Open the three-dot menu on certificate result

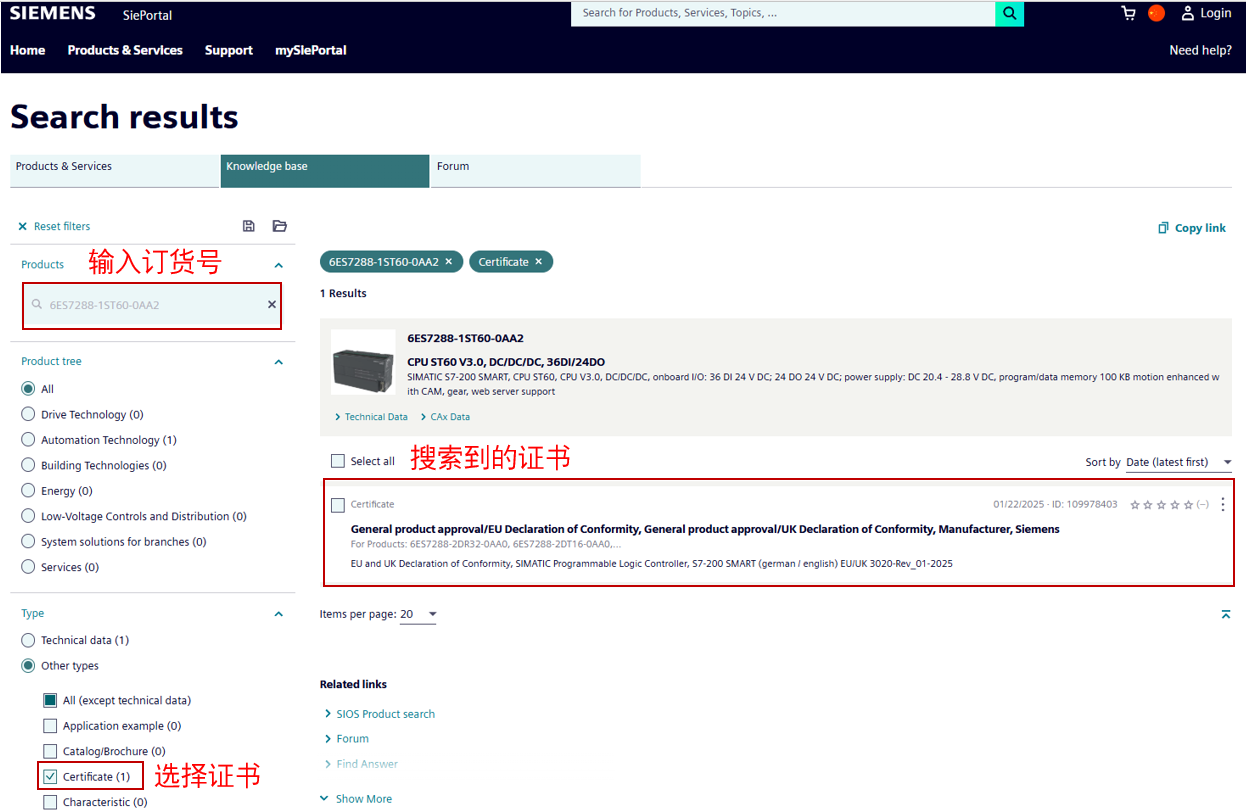click(x=1222, y=505)
